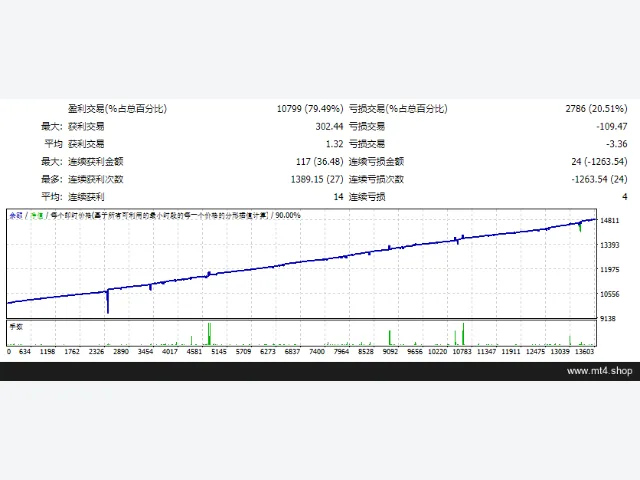Click the '连续亏损次数' label
The image size is (640, 480).
pyautogui.click(x=376, y=179)
